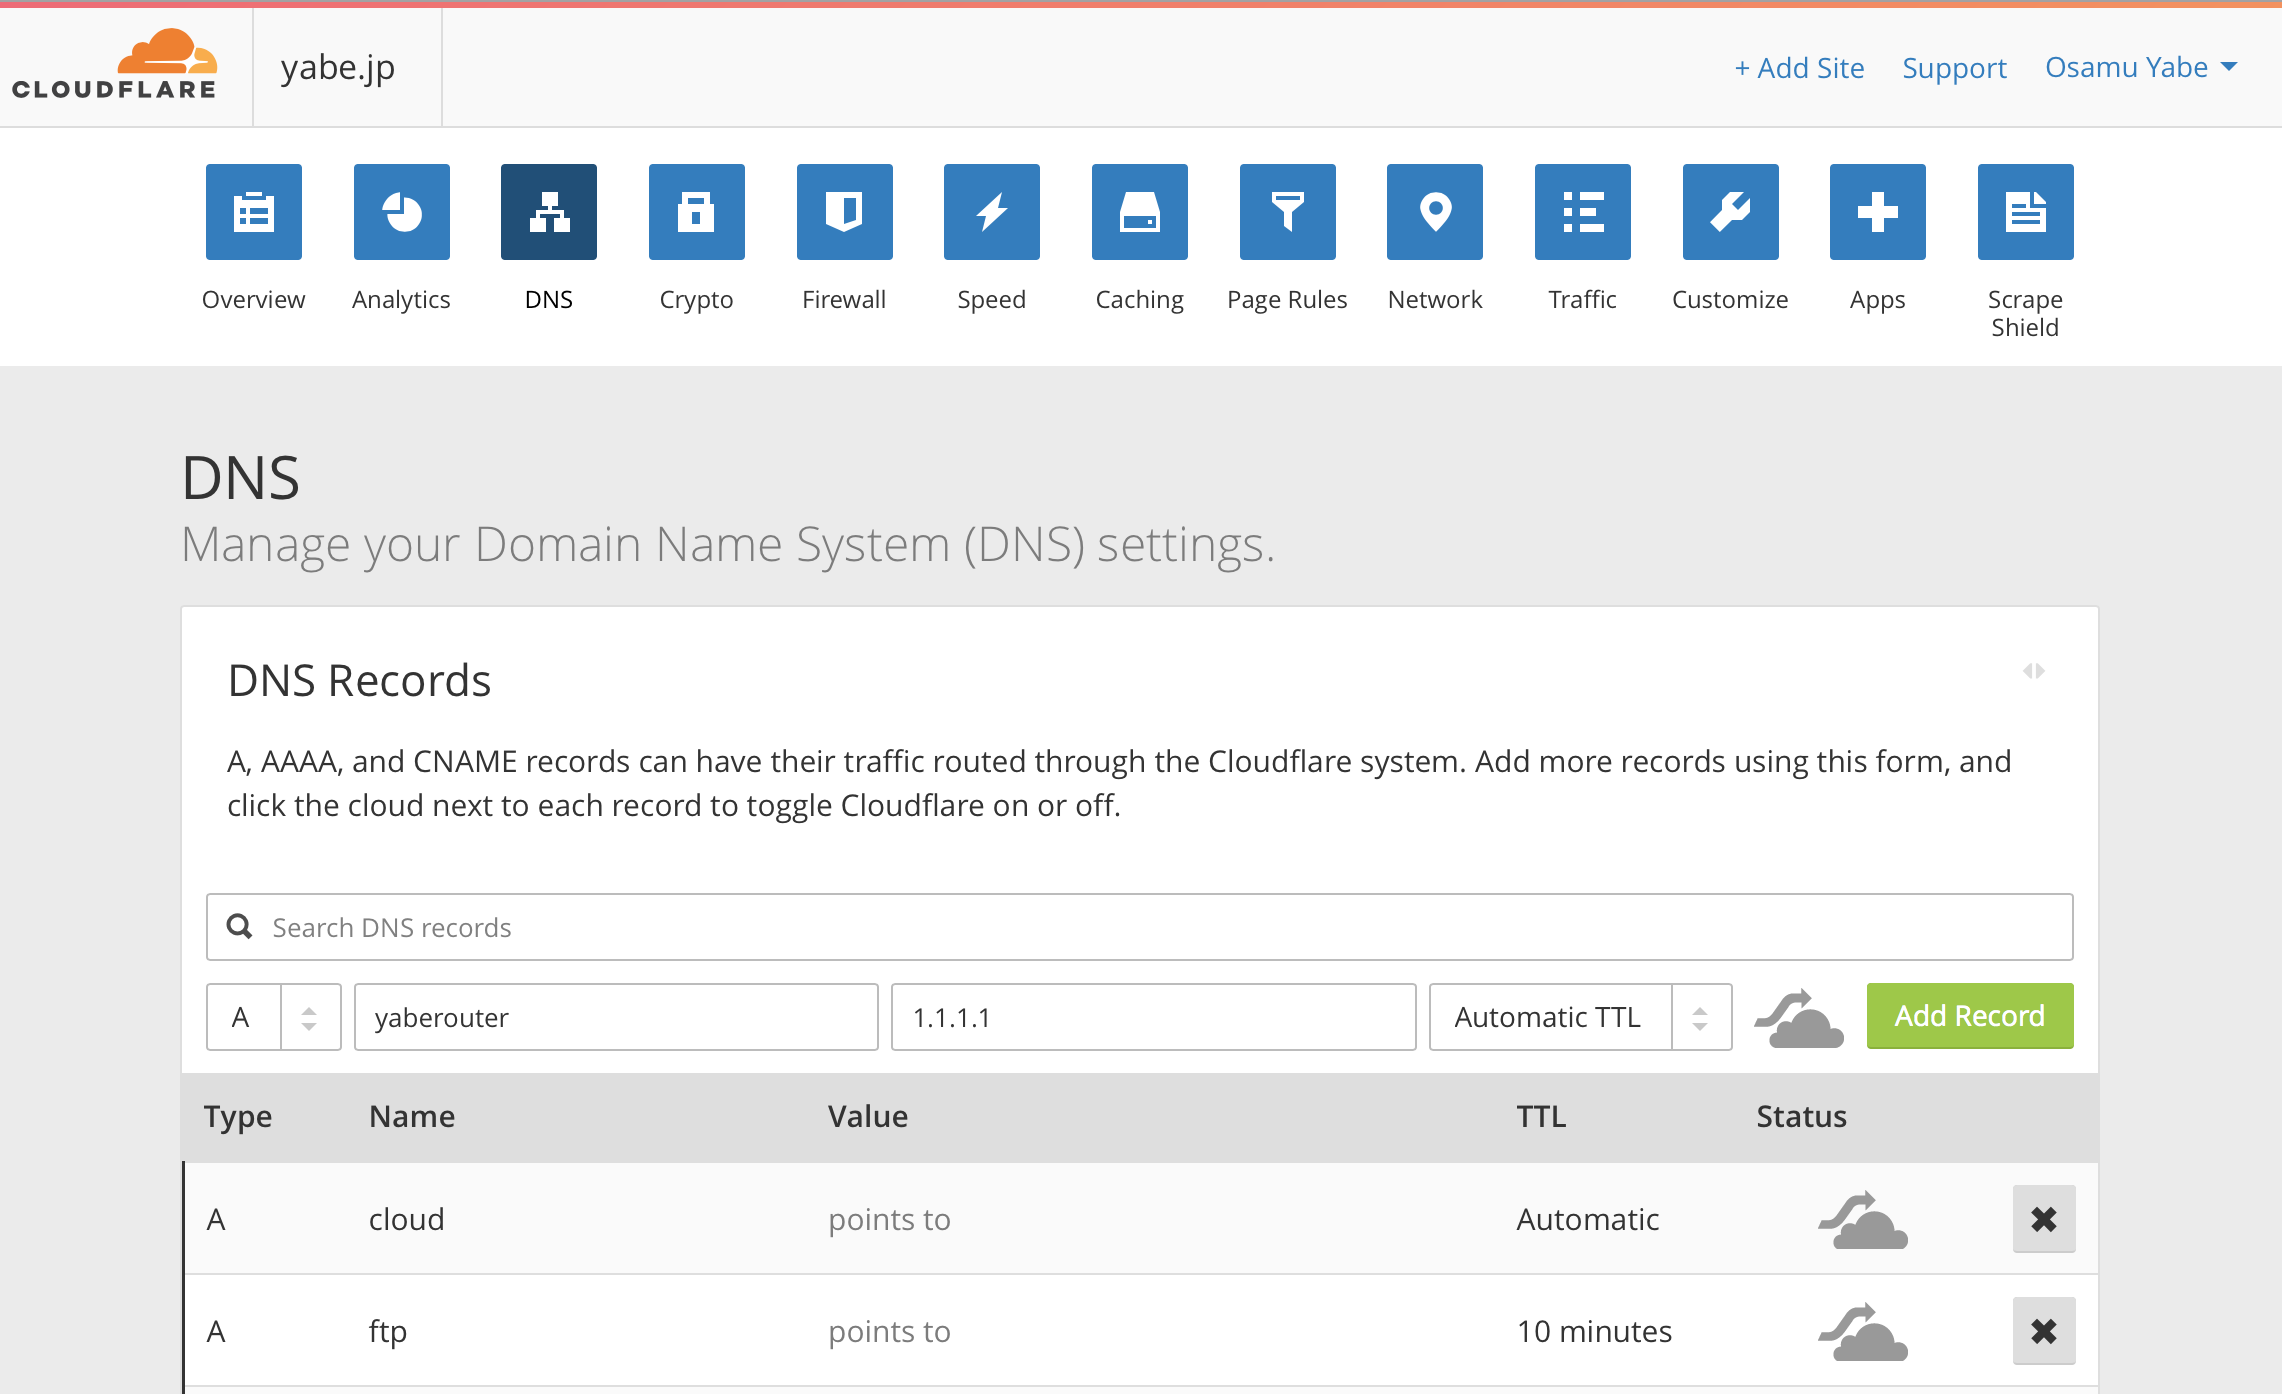Click the DNS Records heading
This screenshot has height=1394, width=2282.
pyautogui.click(x=360, y=680)
